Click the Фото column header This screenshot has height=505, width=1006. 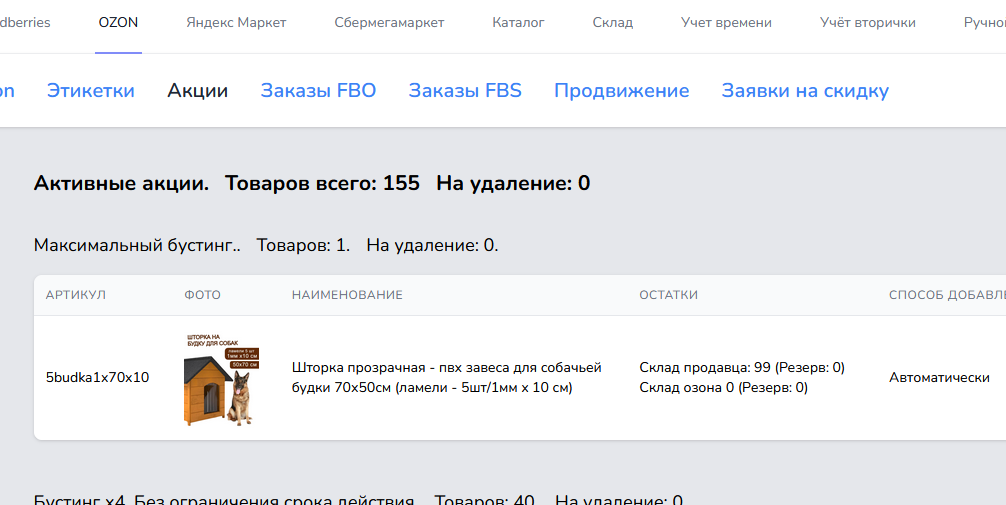pos(202,295)
